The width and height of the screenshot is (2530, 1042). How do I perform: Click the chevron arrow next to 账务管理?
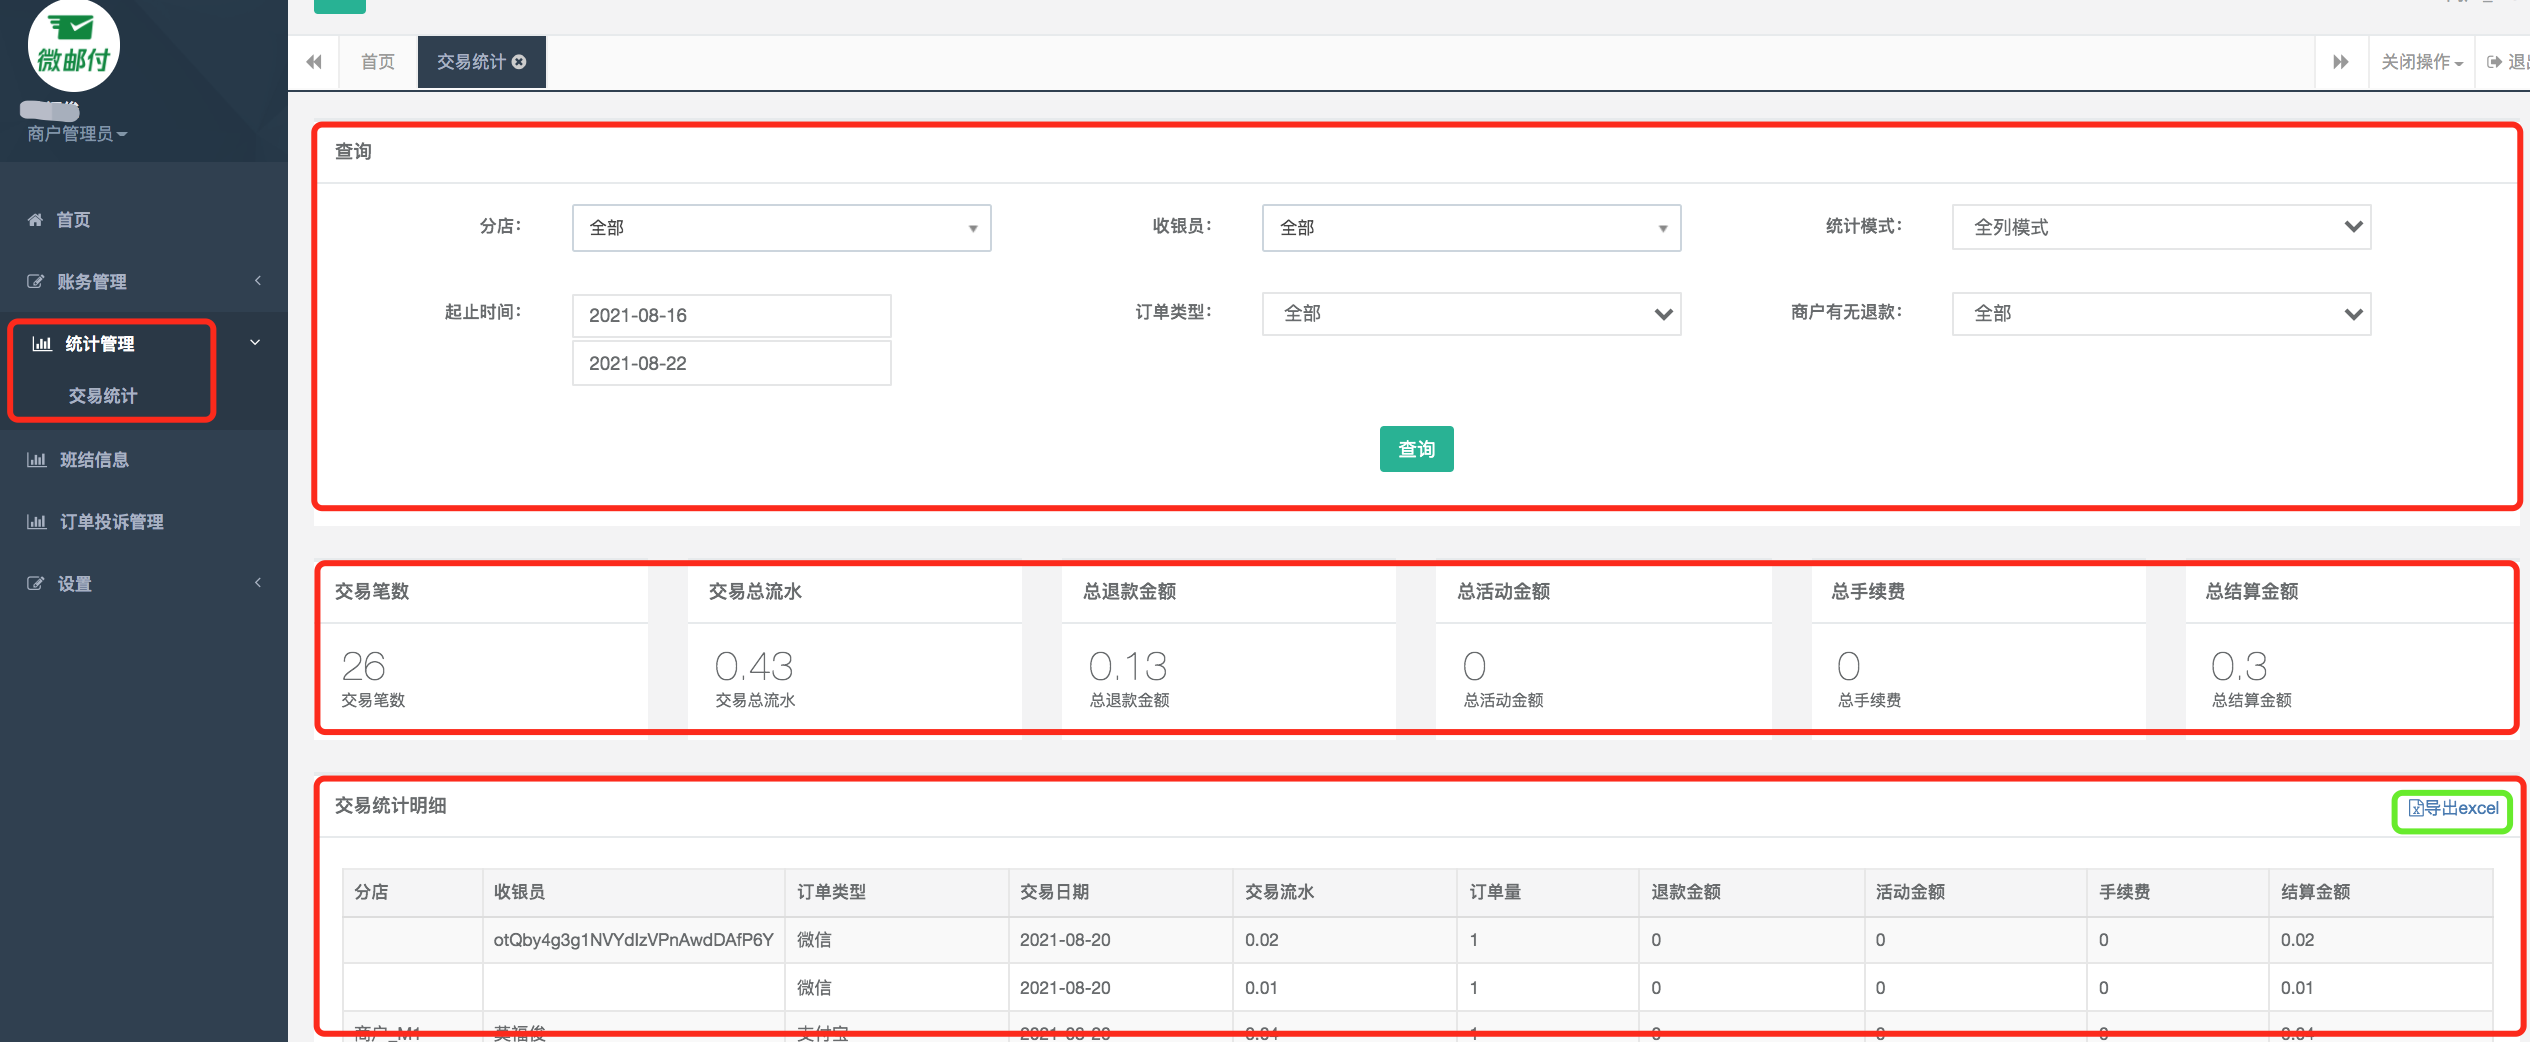click(x=258, y=281)
